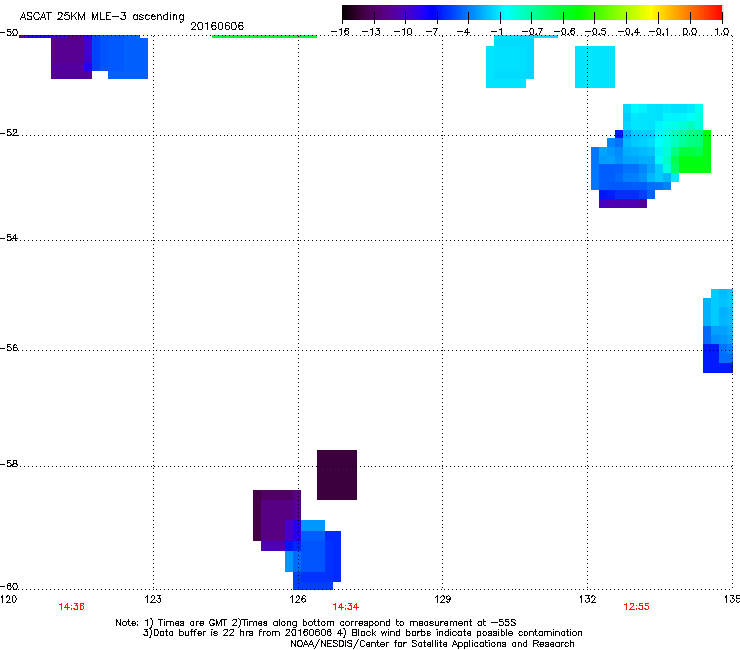Click the latitude axis label -50

click(x=9, y=33)
